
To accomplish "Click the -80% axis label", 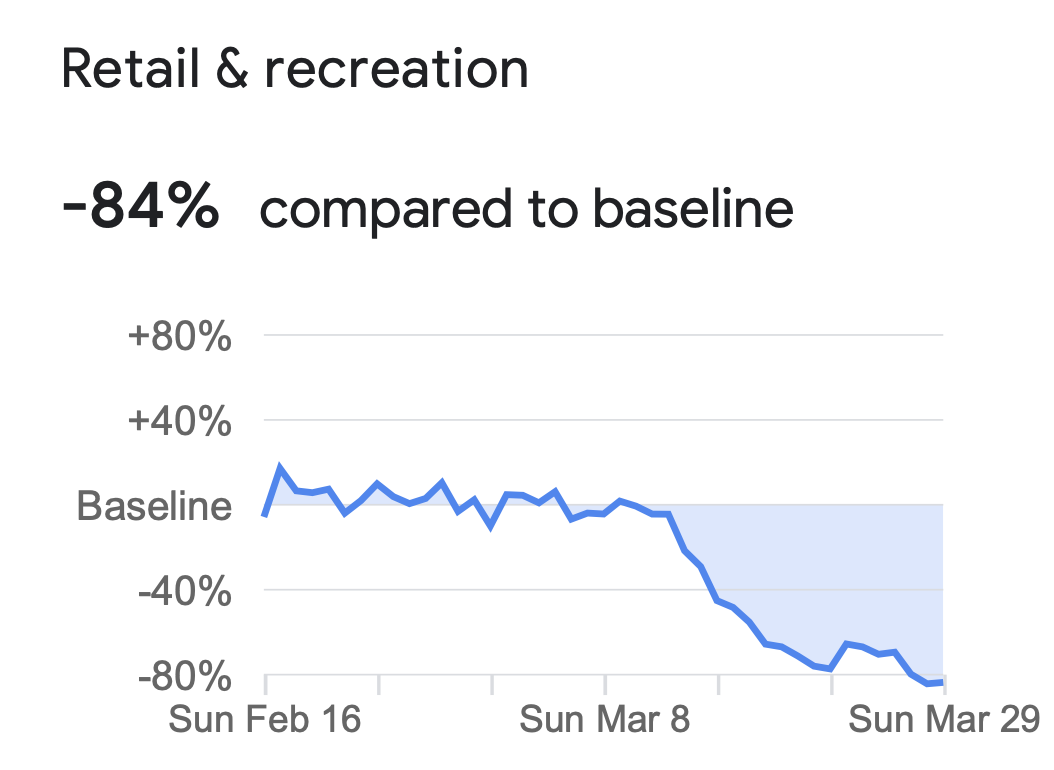I will (x=185, y=676).
